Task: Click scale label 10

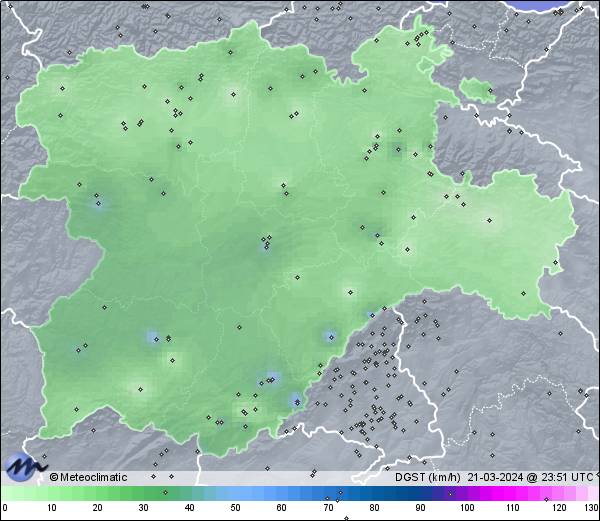Action: [52, 508]
